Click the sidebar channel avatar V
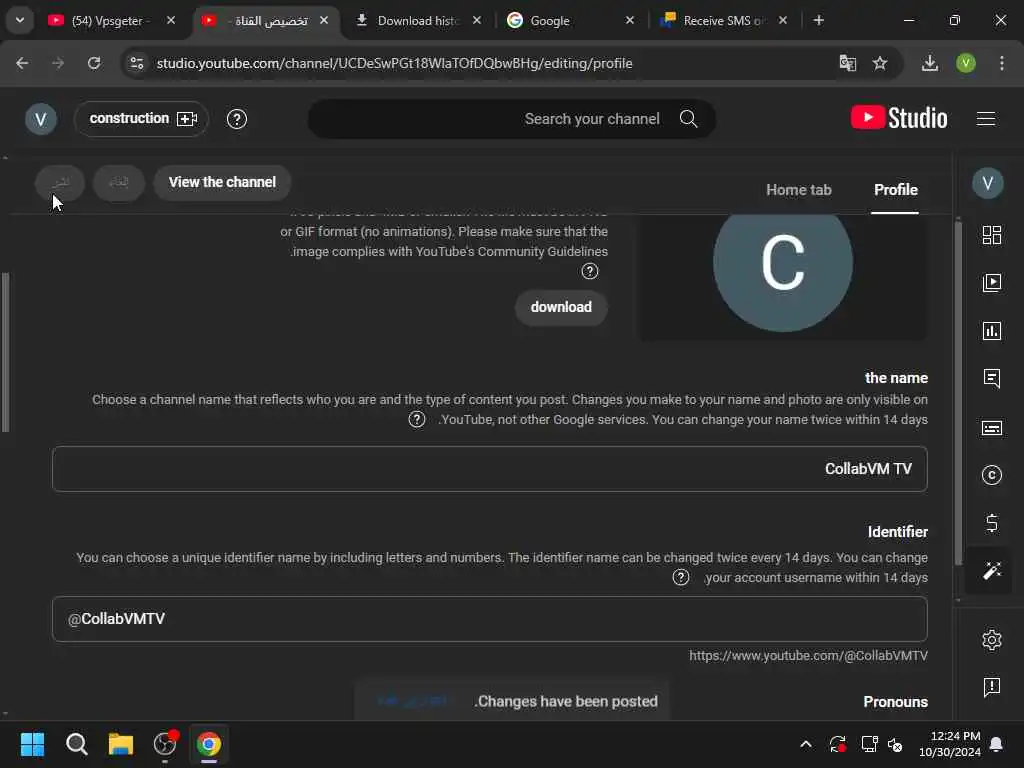This screenshot has height=768, width=1024. coord(987,184)
